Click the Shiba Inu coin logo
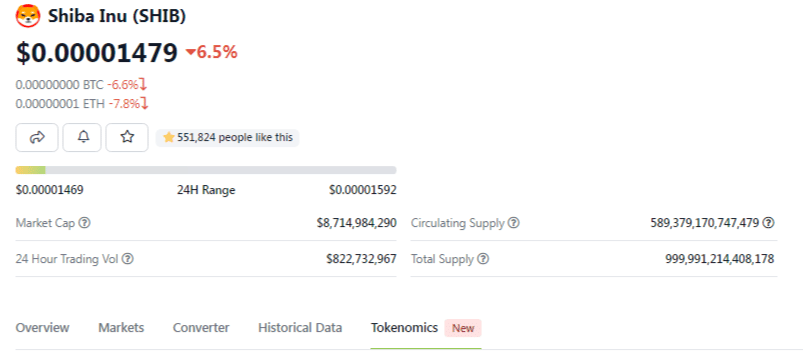Screen dimensions: 803x360 pos(28,16)
